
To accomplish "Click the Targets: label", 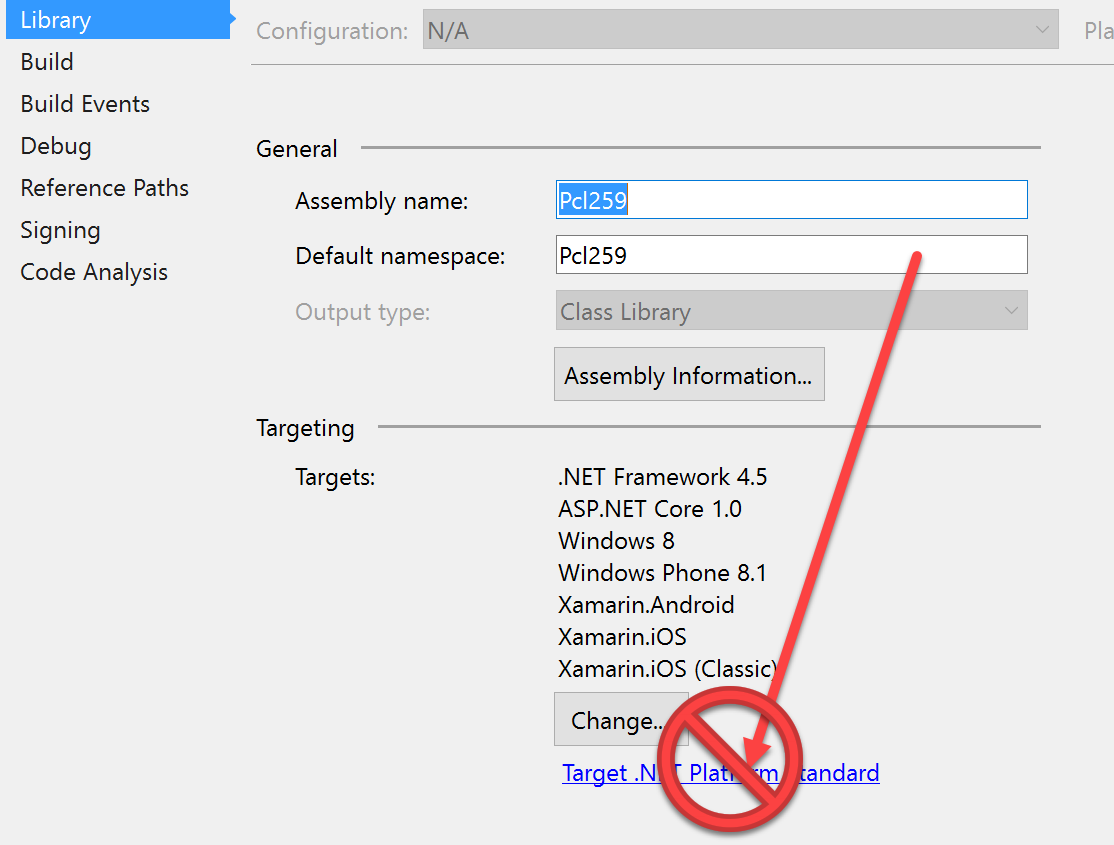I will [335, 477].
